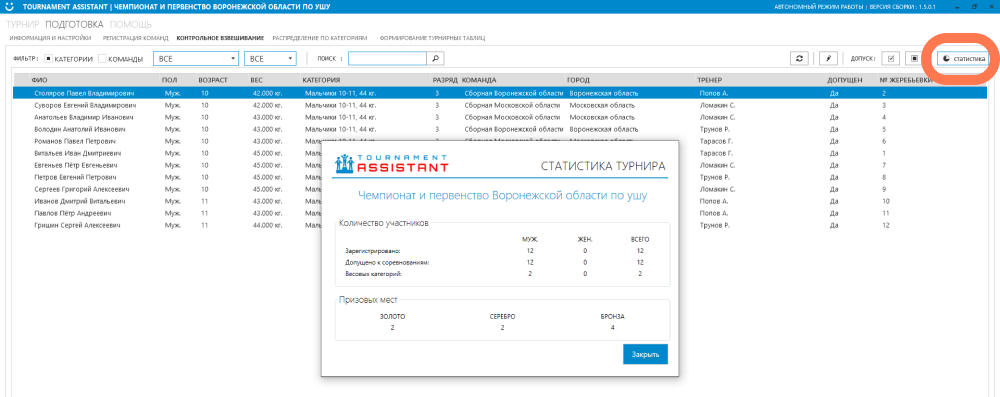
Task: Click the ТРЕНЕР column header
Action: click(710, 80)
